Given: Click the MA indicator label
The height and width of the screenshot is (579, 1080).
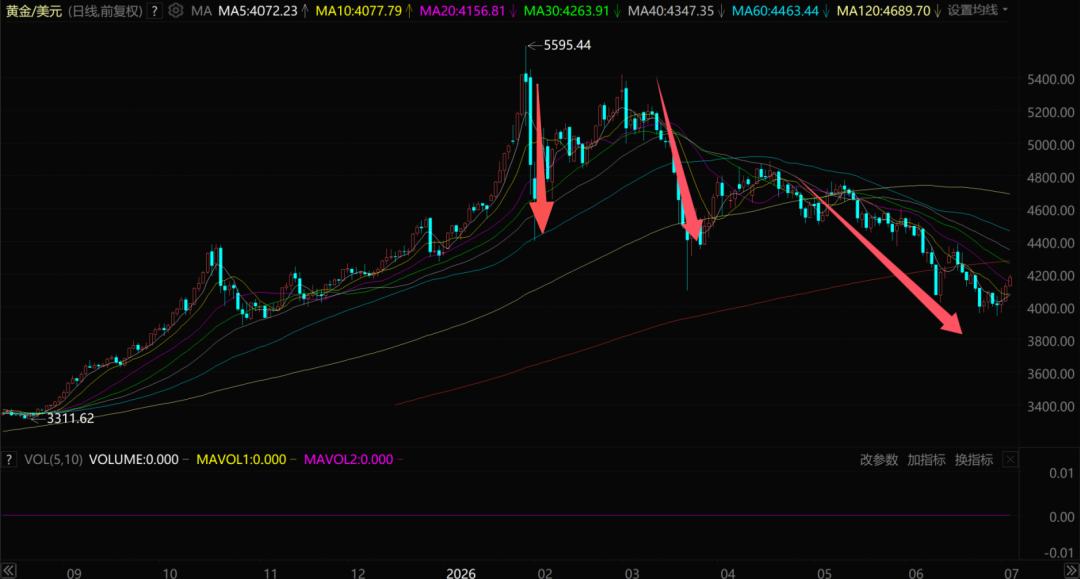Looking at the screenshot, I should tap(201, 11).
